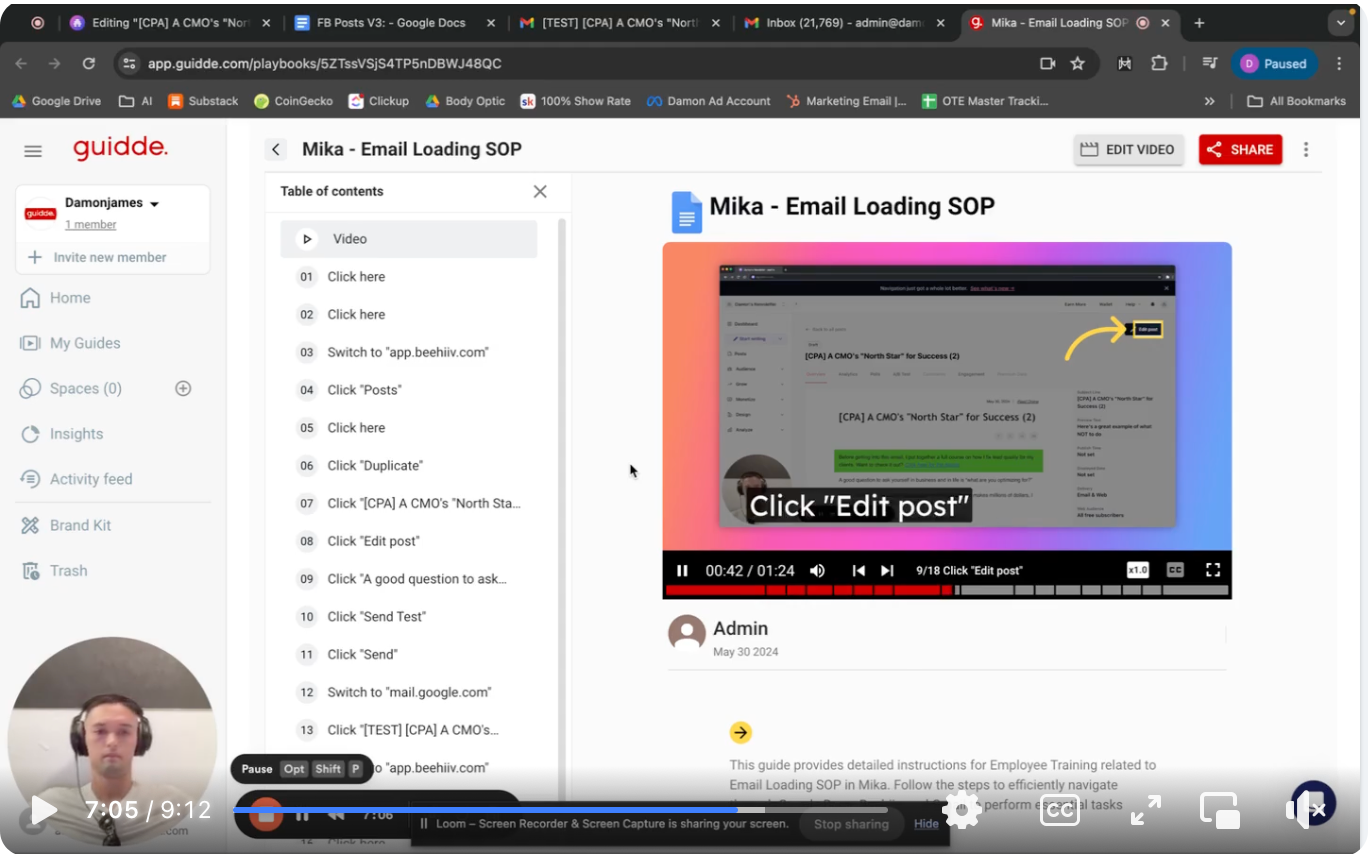Pause the guidde video player
This screenshot has height=856, width=1368.
[x=682, y=570]
